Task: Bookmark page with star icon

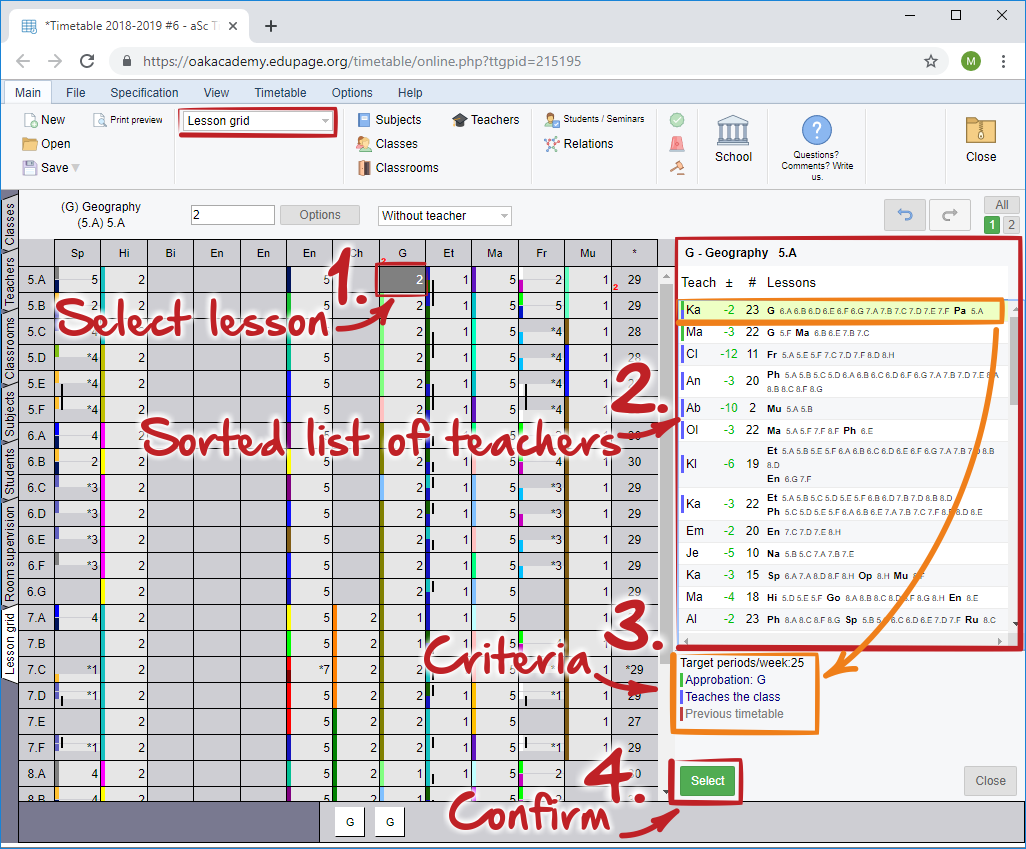Action: [931, 61]
